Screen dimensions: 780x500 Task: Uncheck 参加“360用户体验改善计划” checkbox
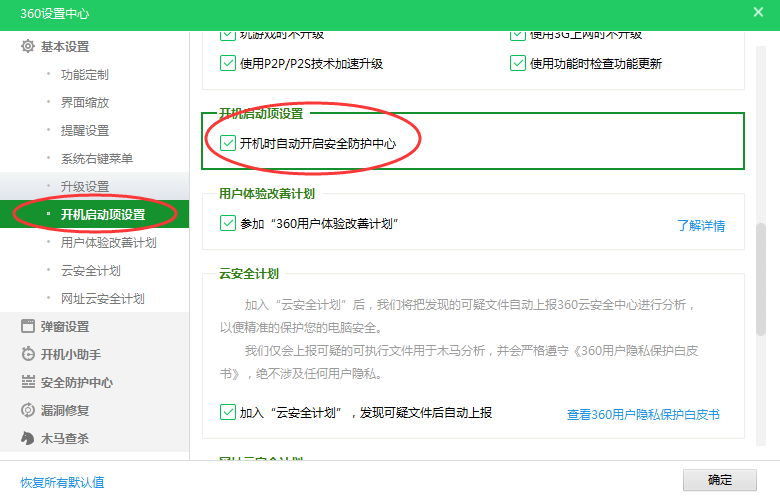point(228,223)
